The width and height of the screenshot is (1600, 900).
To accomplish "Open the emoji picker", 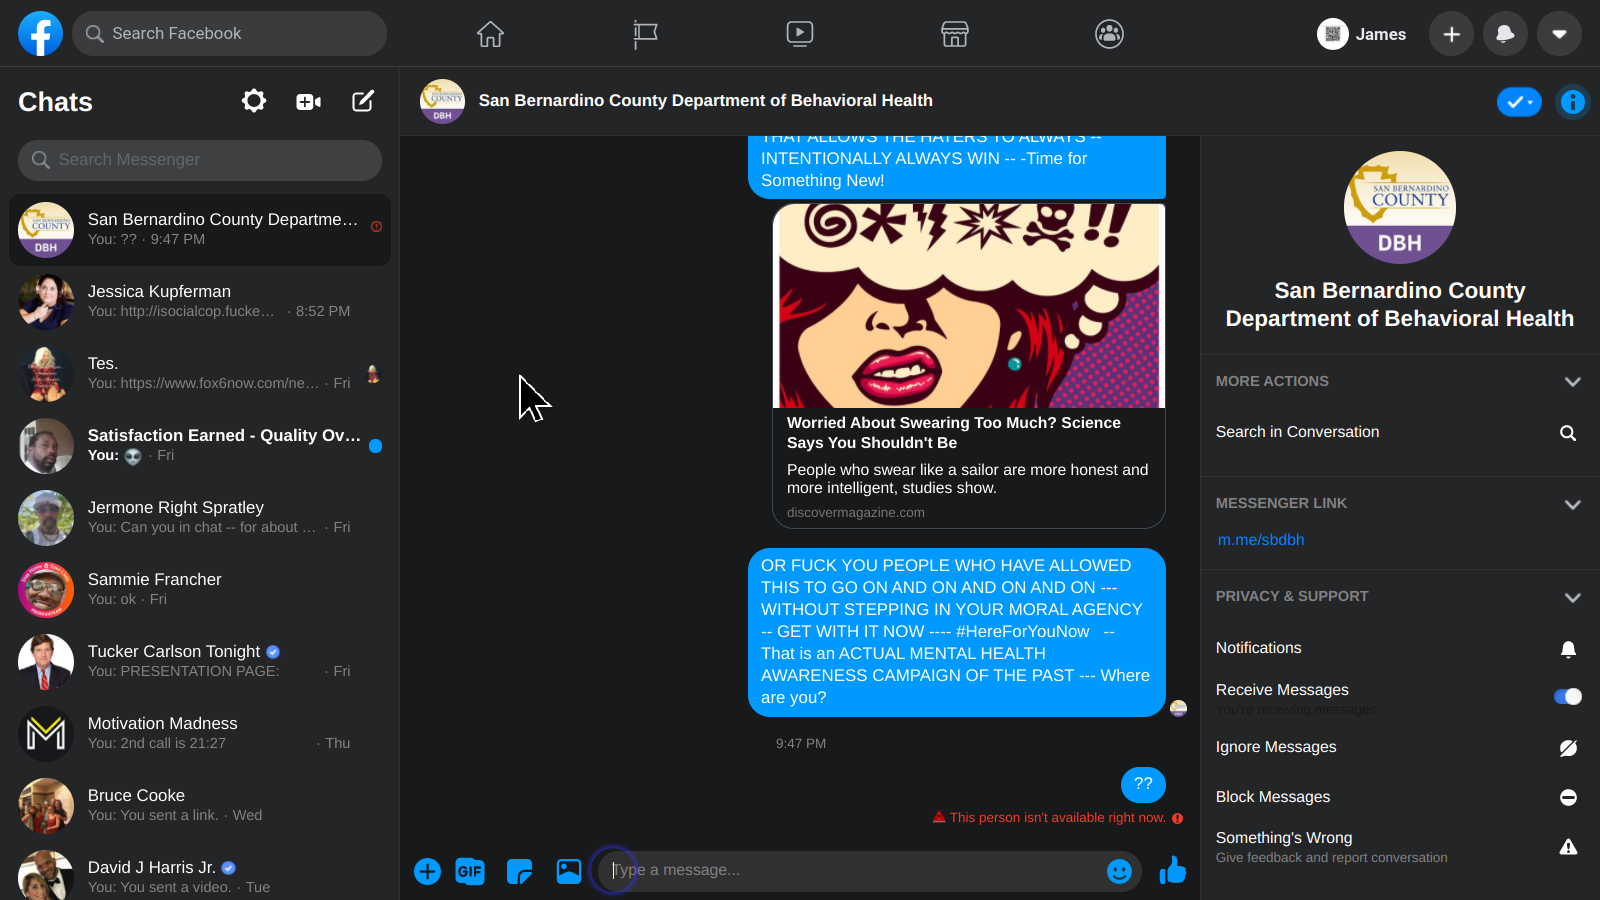I will 1119,872.
